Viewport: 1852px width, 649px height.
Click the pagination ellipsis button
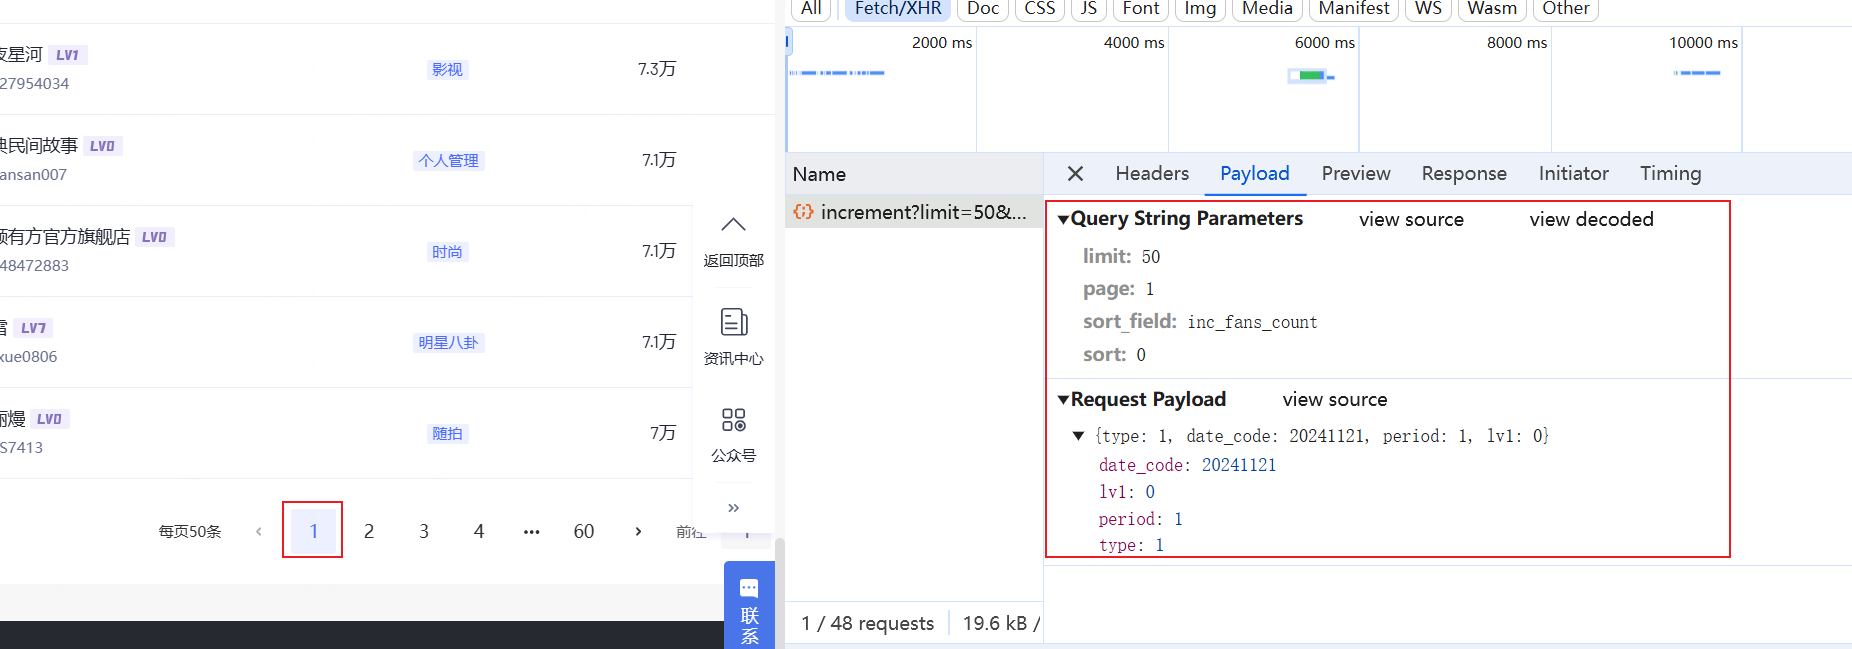click(x=531, y=531)
